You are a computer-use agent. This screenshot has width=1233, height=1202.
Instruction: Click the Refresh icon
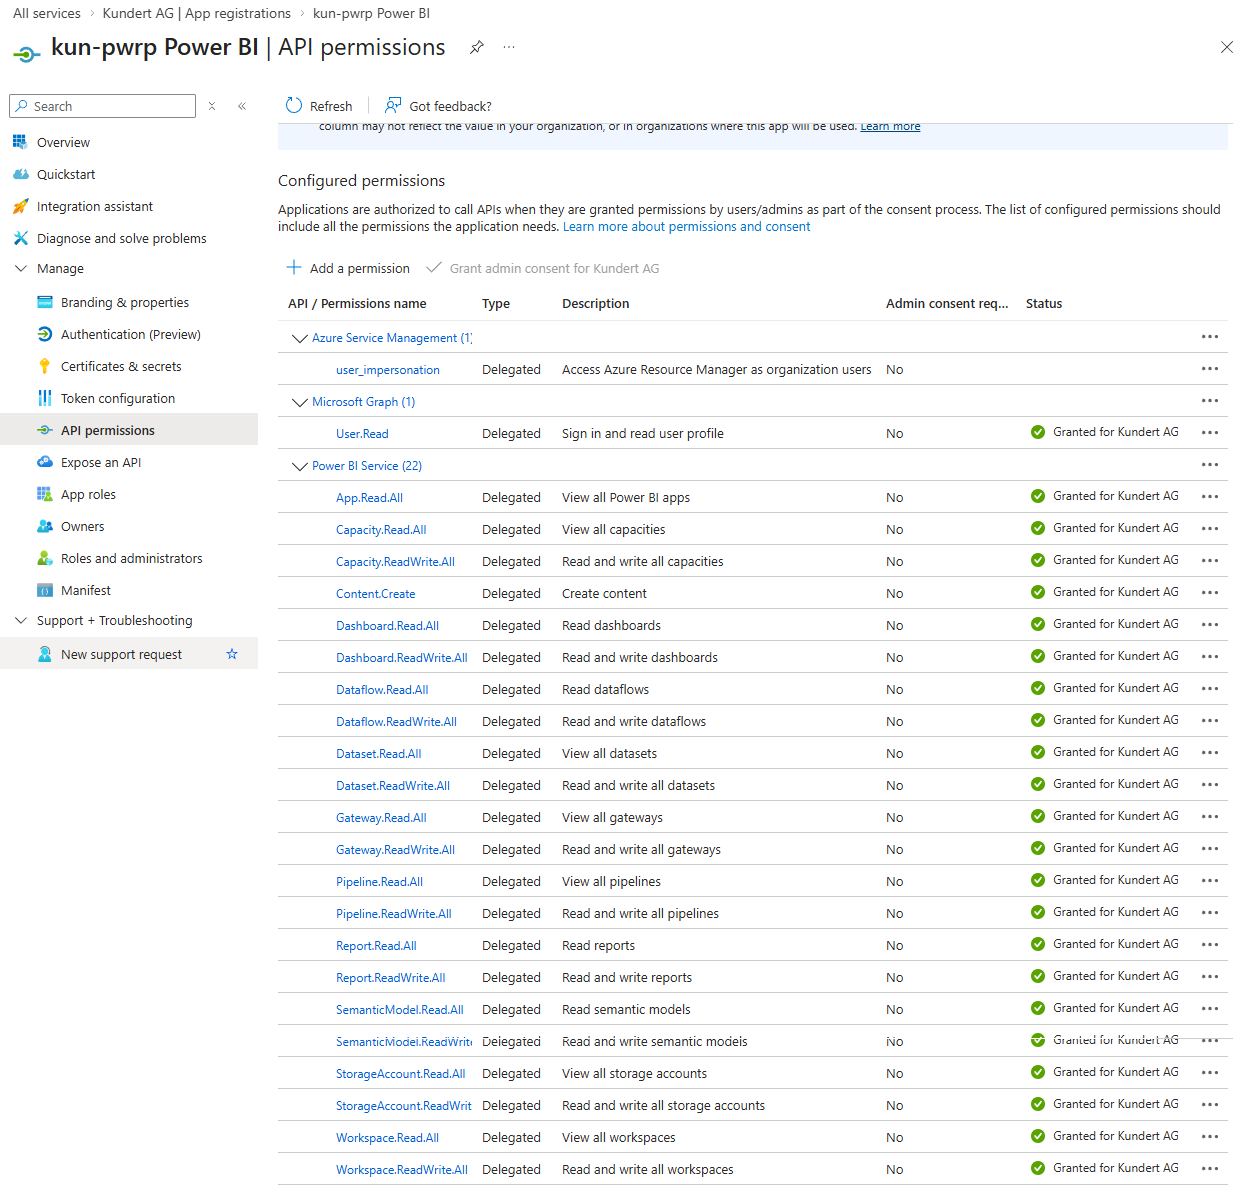[294, 106]
